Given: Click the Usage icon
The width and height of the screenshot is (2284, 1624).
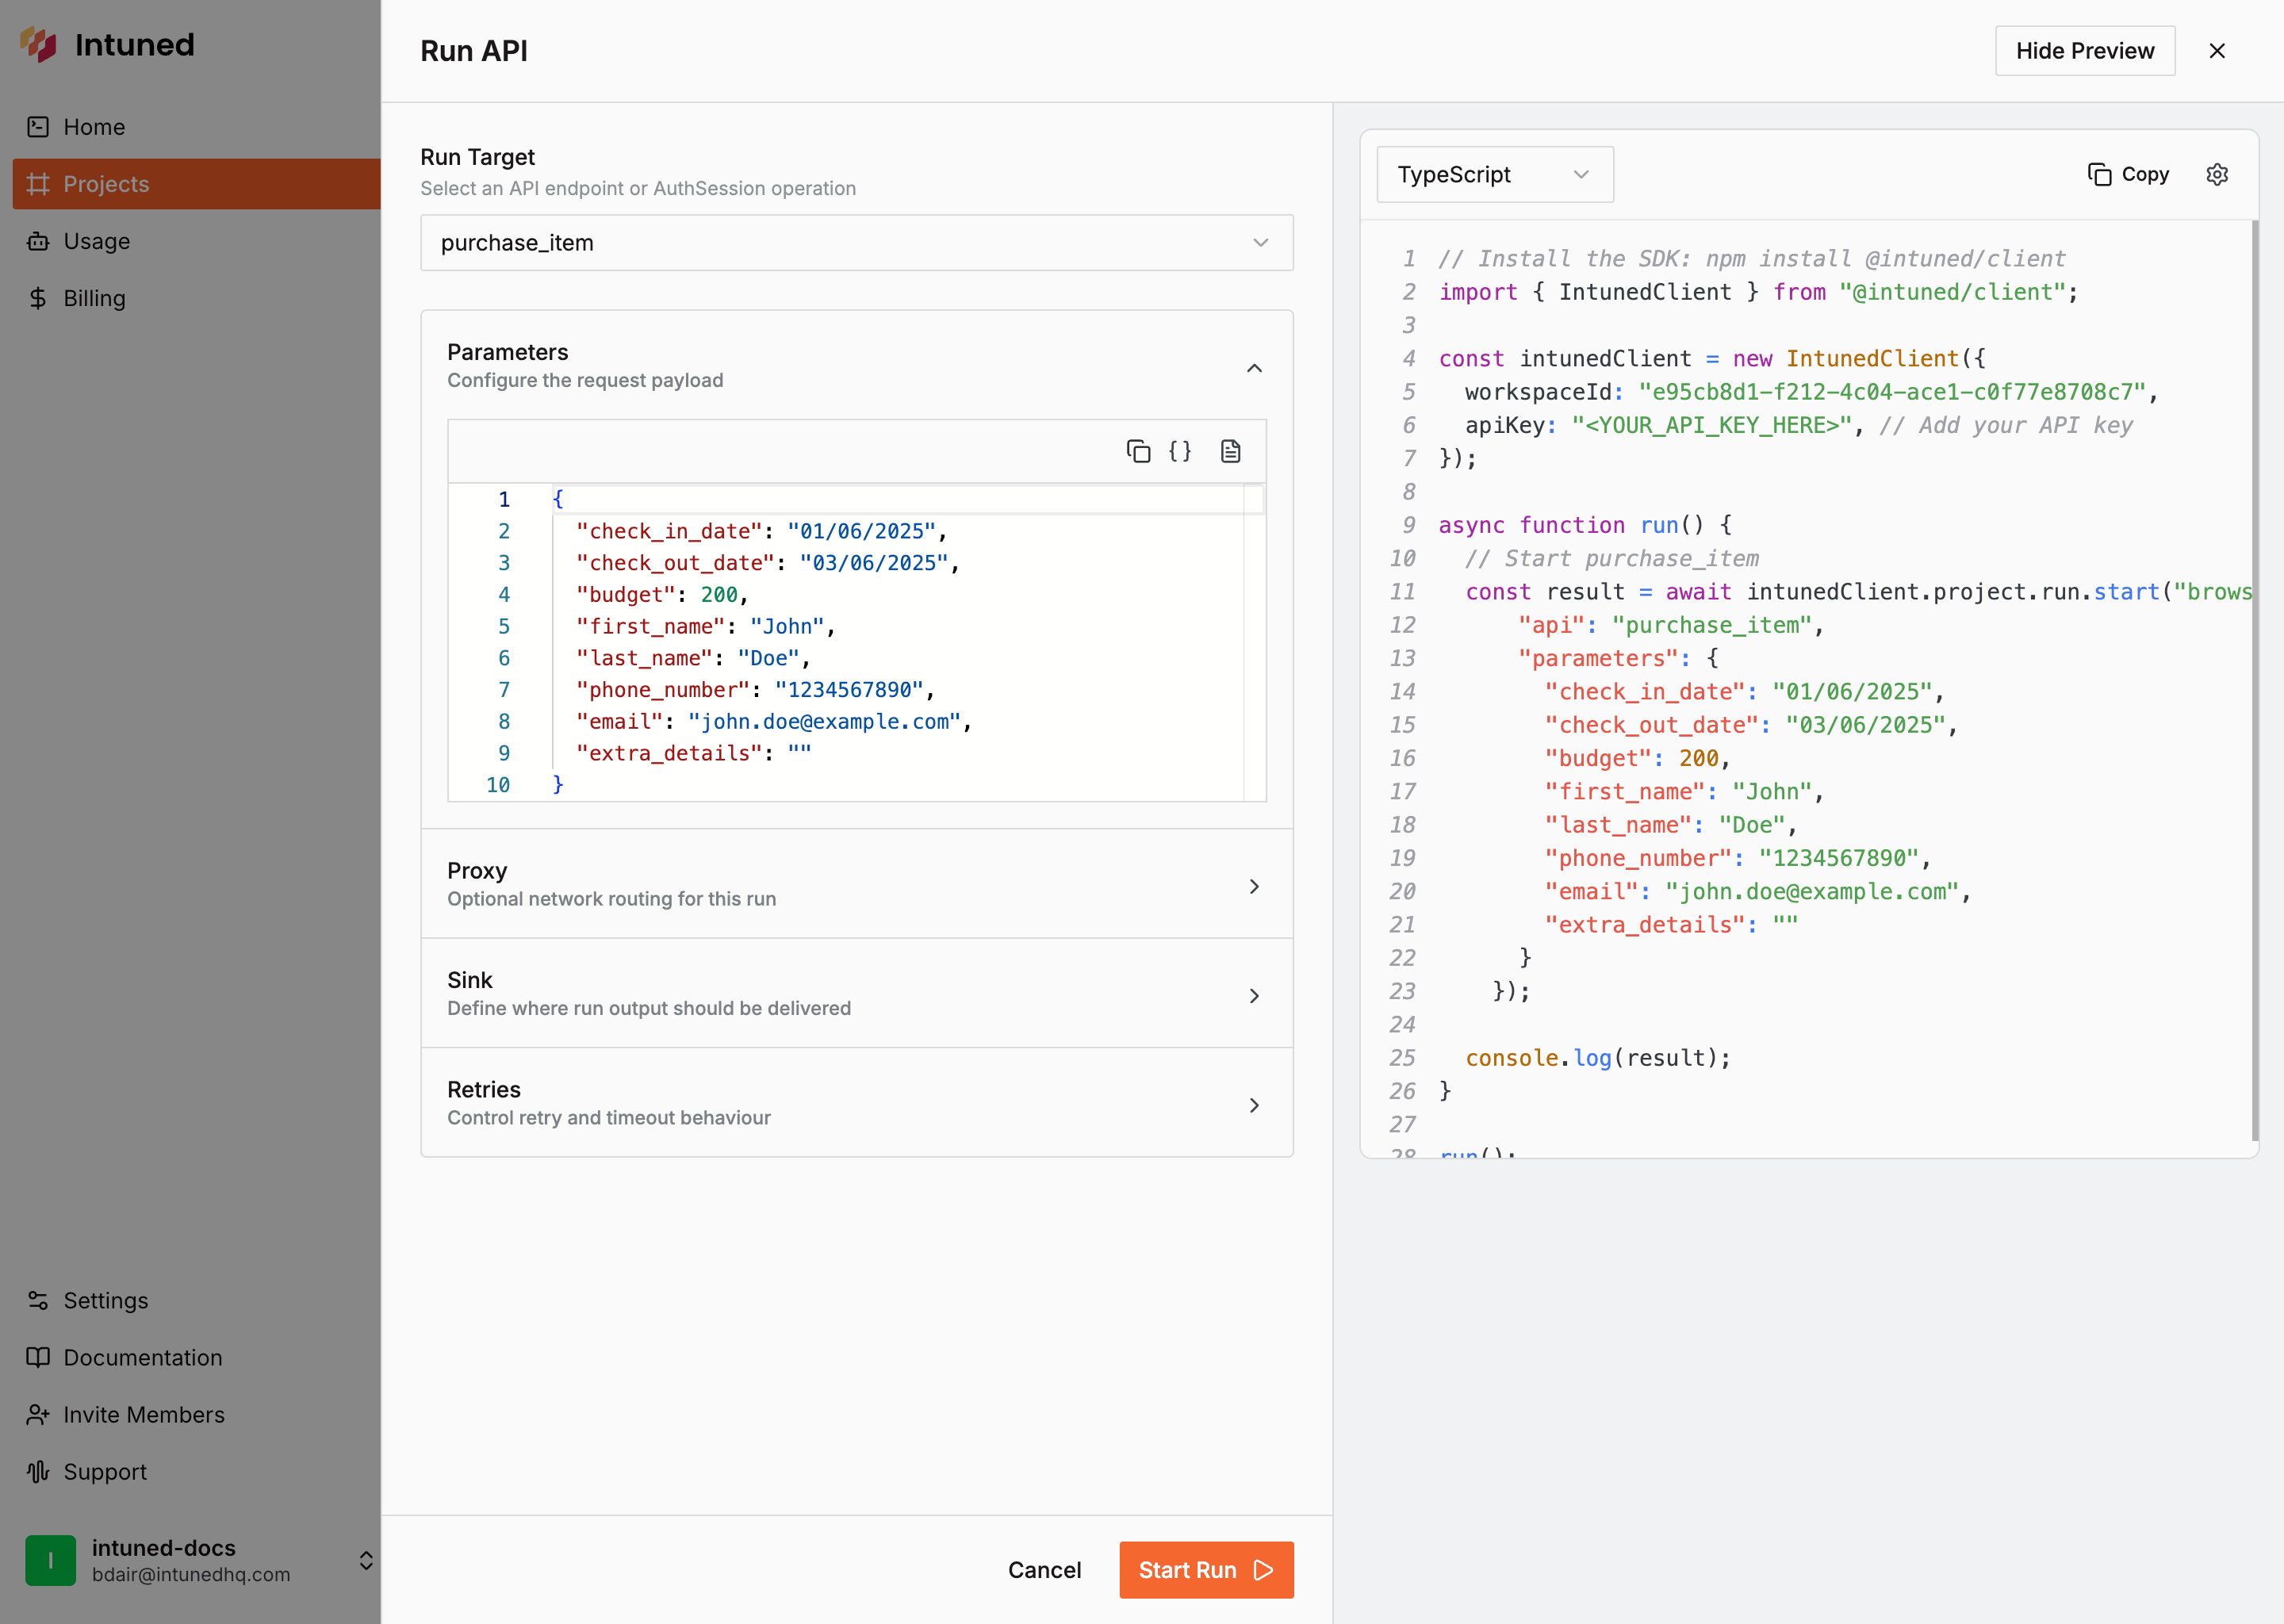Looking at the screenshot, I should [x=38, y=241].
